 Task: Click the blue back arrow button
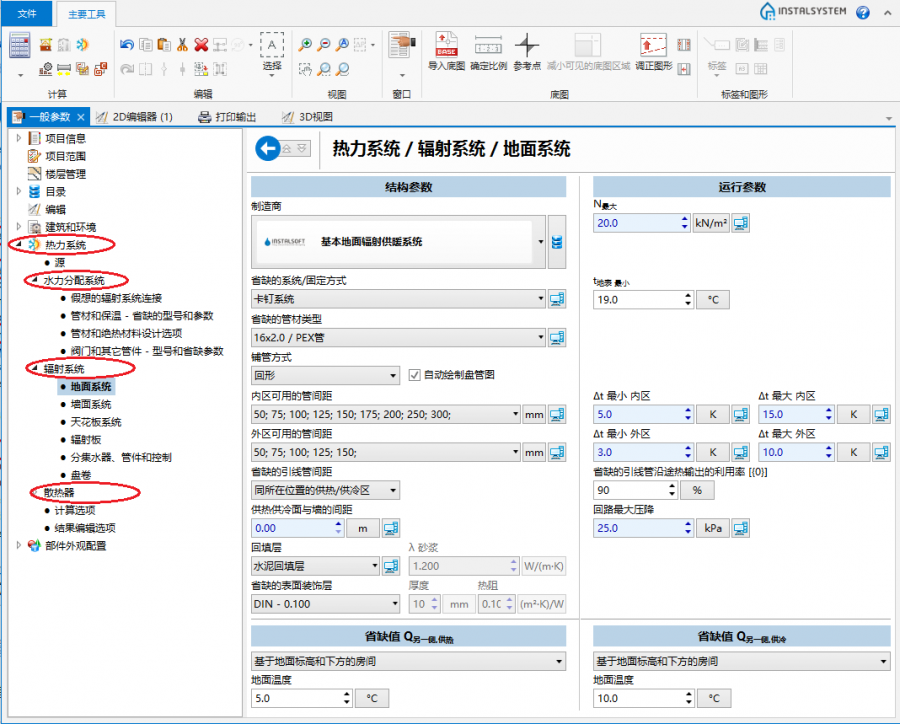coord(267,148)
